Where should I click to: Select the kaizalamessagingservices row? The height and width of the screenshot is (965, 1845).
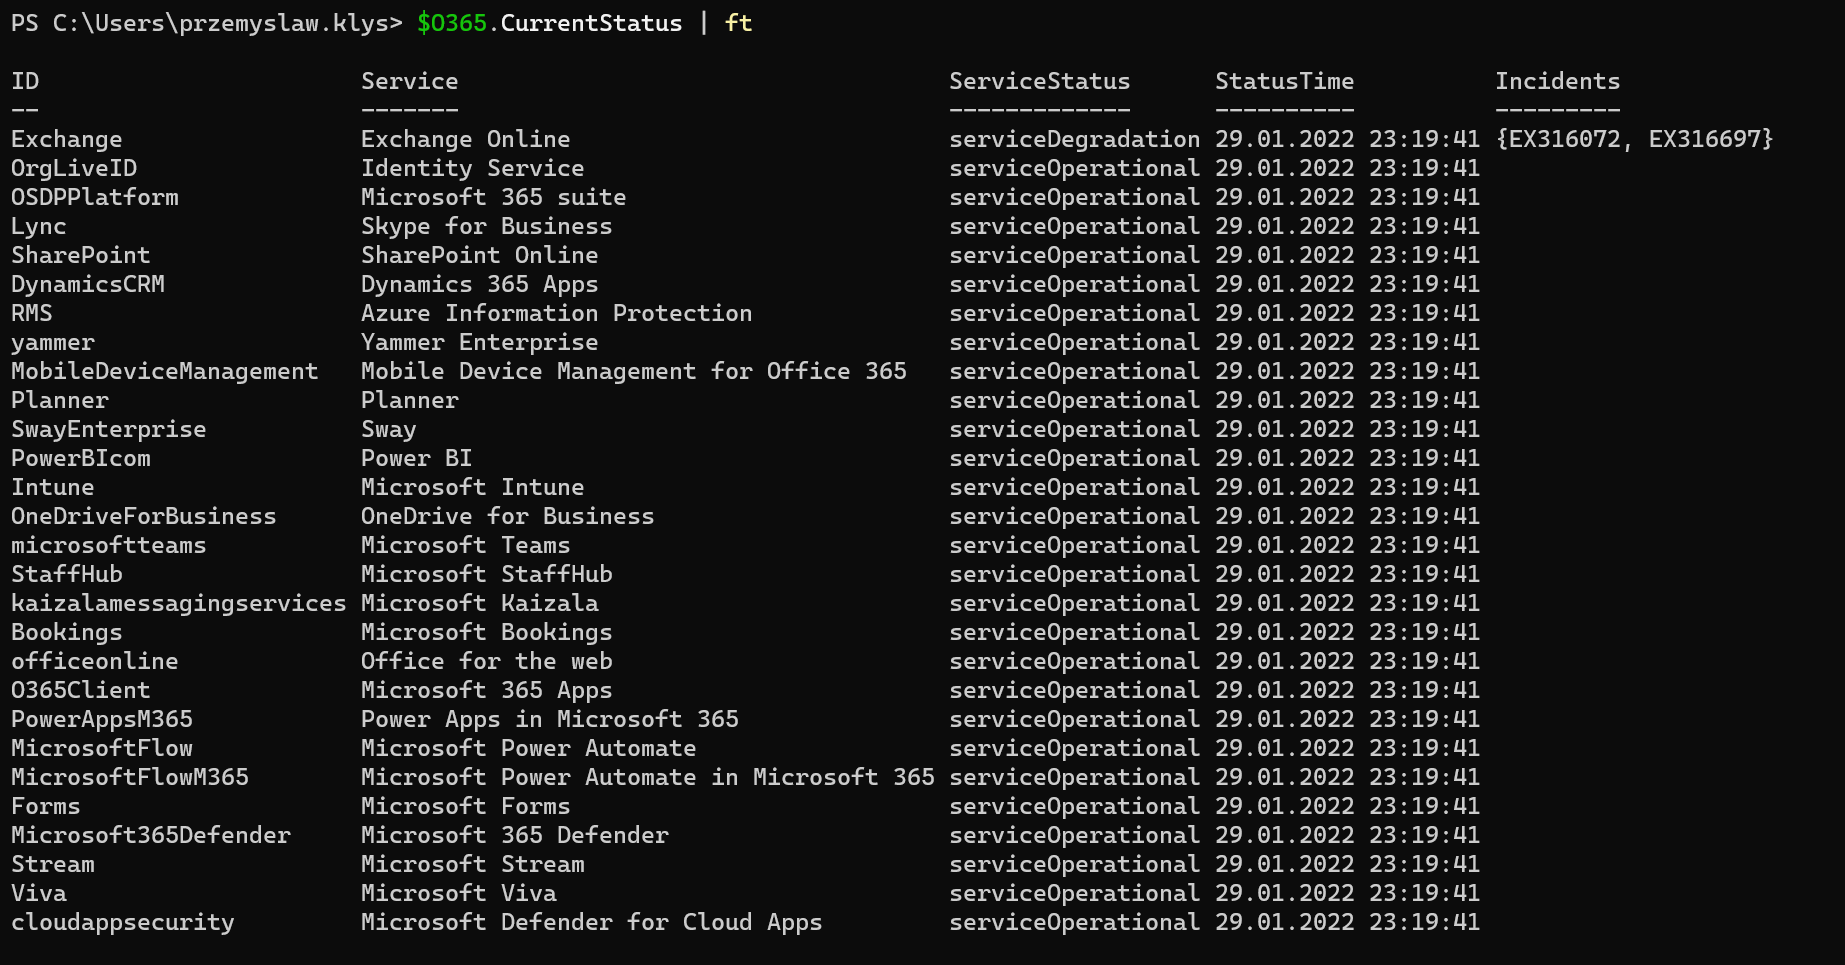click(x=178, y=603)
